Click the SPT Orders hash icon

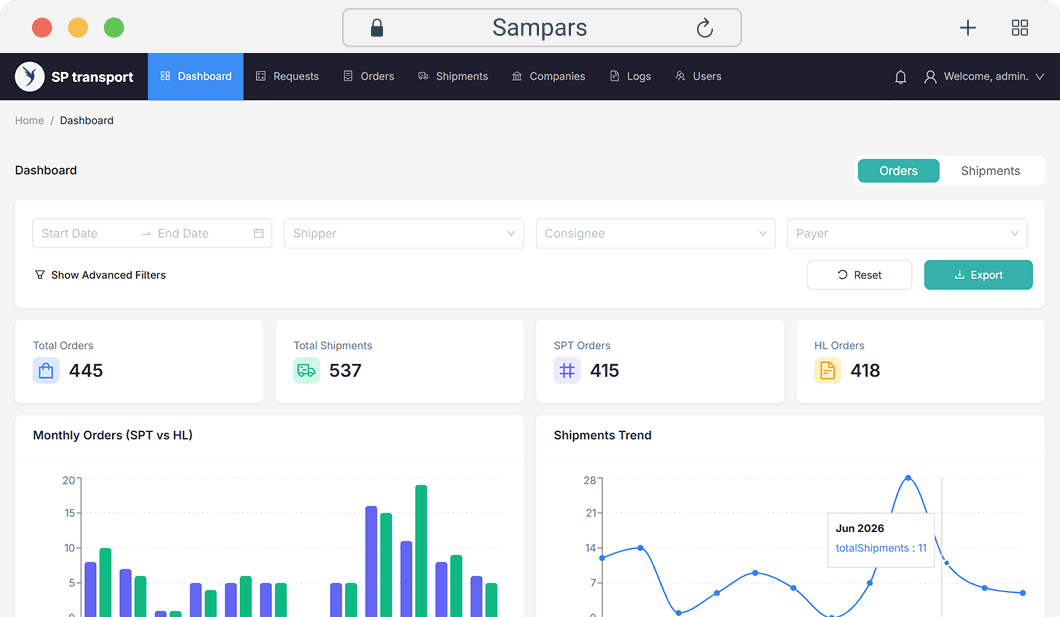coord(567,370)
